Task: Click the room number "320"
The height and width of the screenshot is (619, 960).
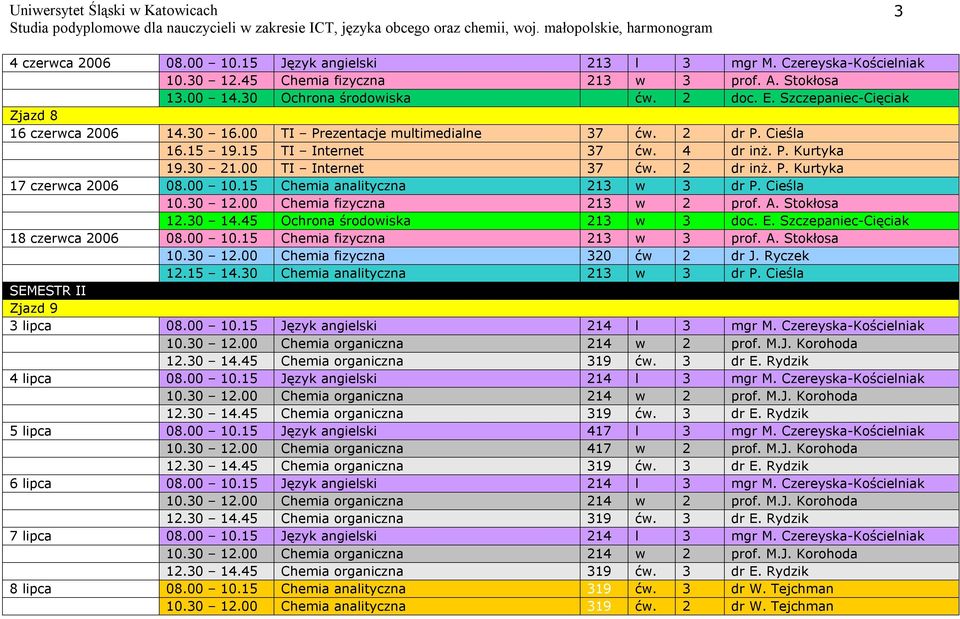Action: [x=599, y=256]
